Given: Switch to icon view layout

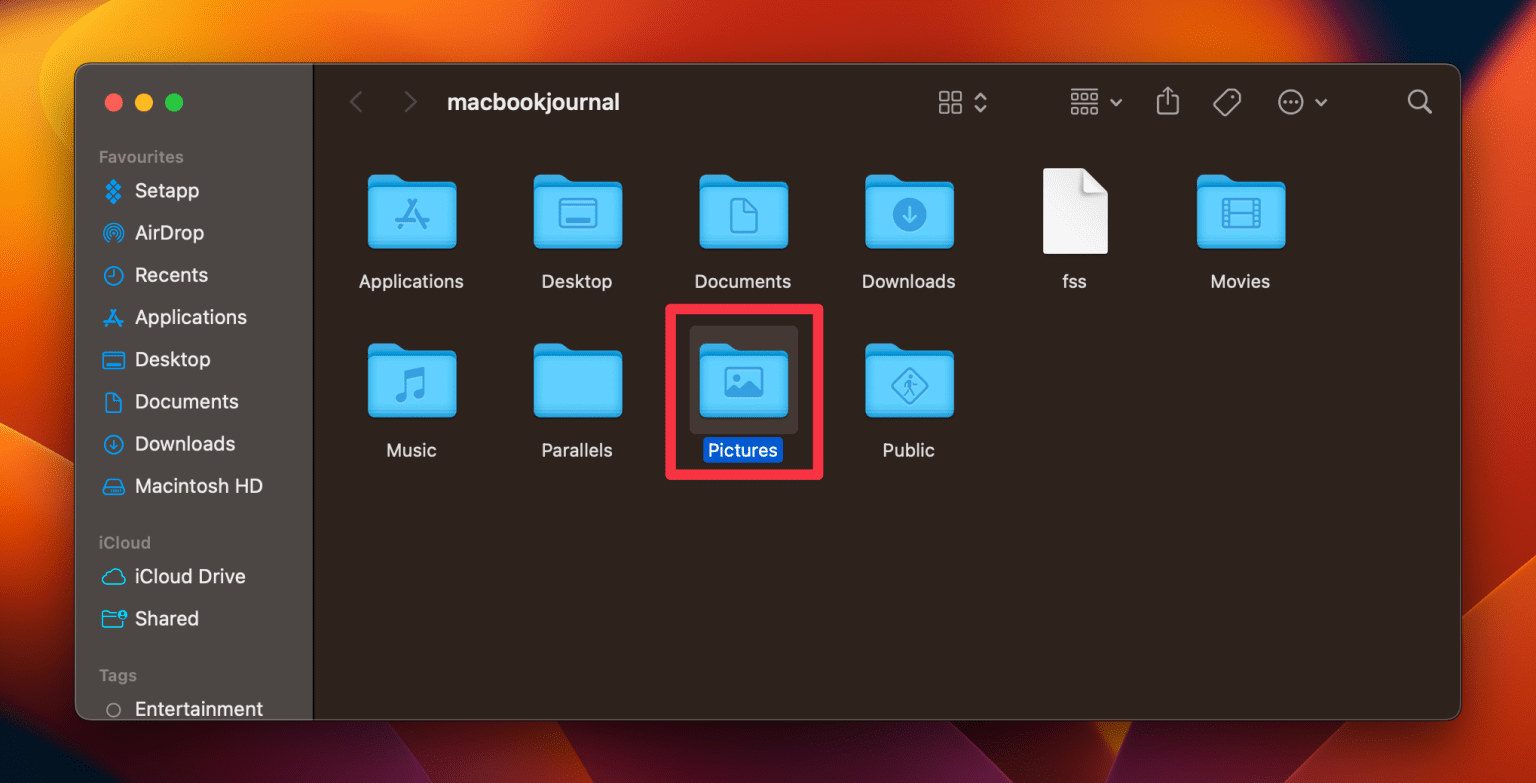Looking at the screenshot, I should pyautogui.click(x=949, y=101).
